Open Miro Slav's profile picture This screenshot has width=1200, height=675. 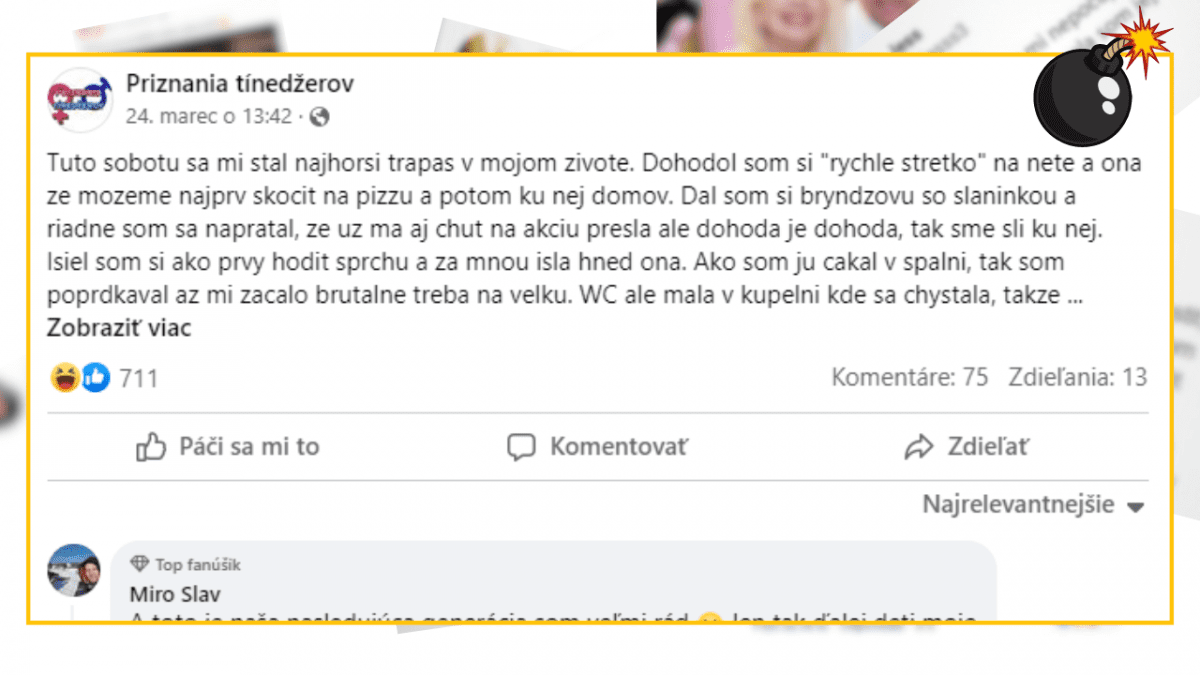point(74,570)
